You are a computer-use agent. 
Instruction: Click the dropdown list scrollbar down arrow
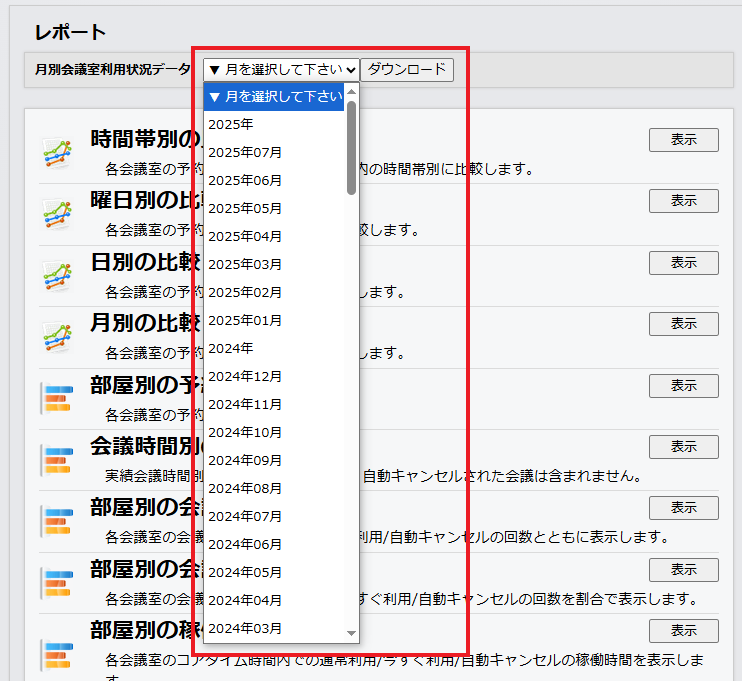351,633
